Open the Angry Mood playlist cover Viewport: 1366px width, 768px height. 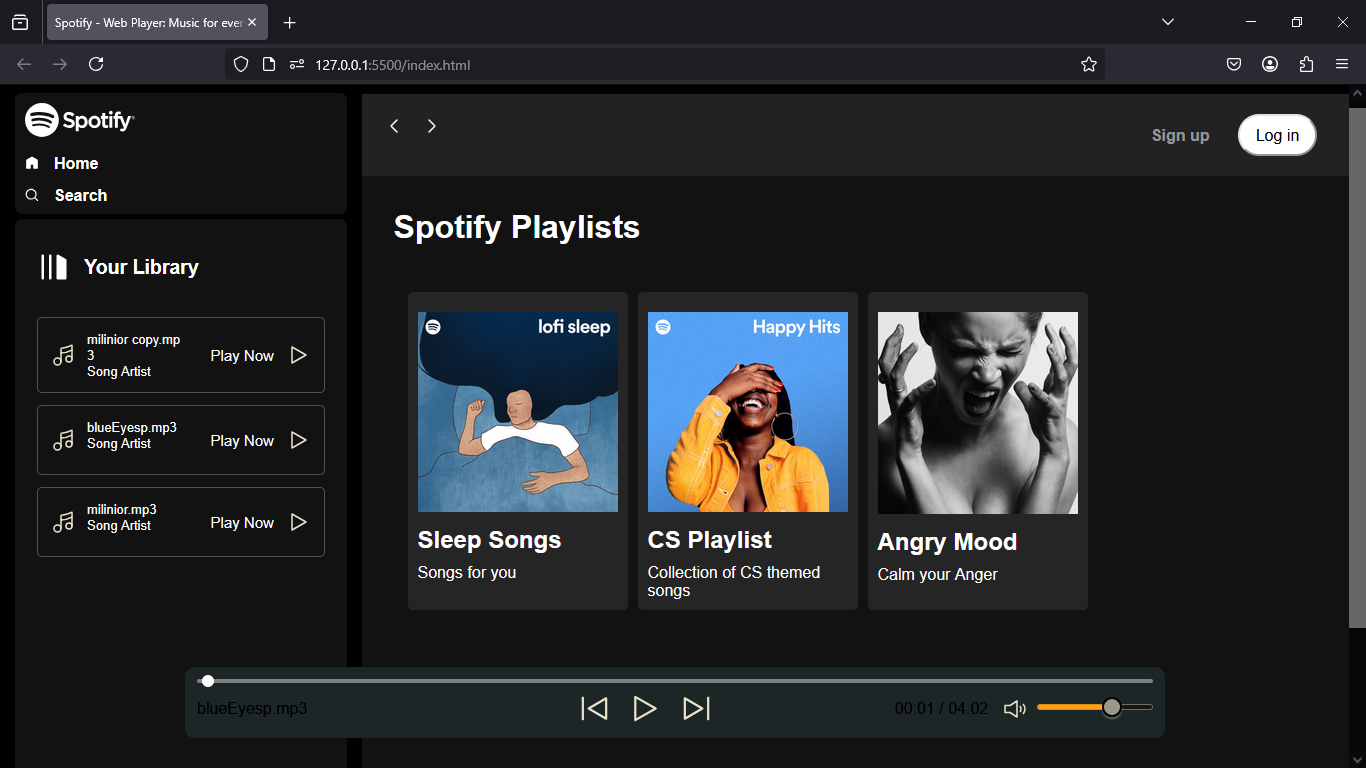(x=977, y=413)
